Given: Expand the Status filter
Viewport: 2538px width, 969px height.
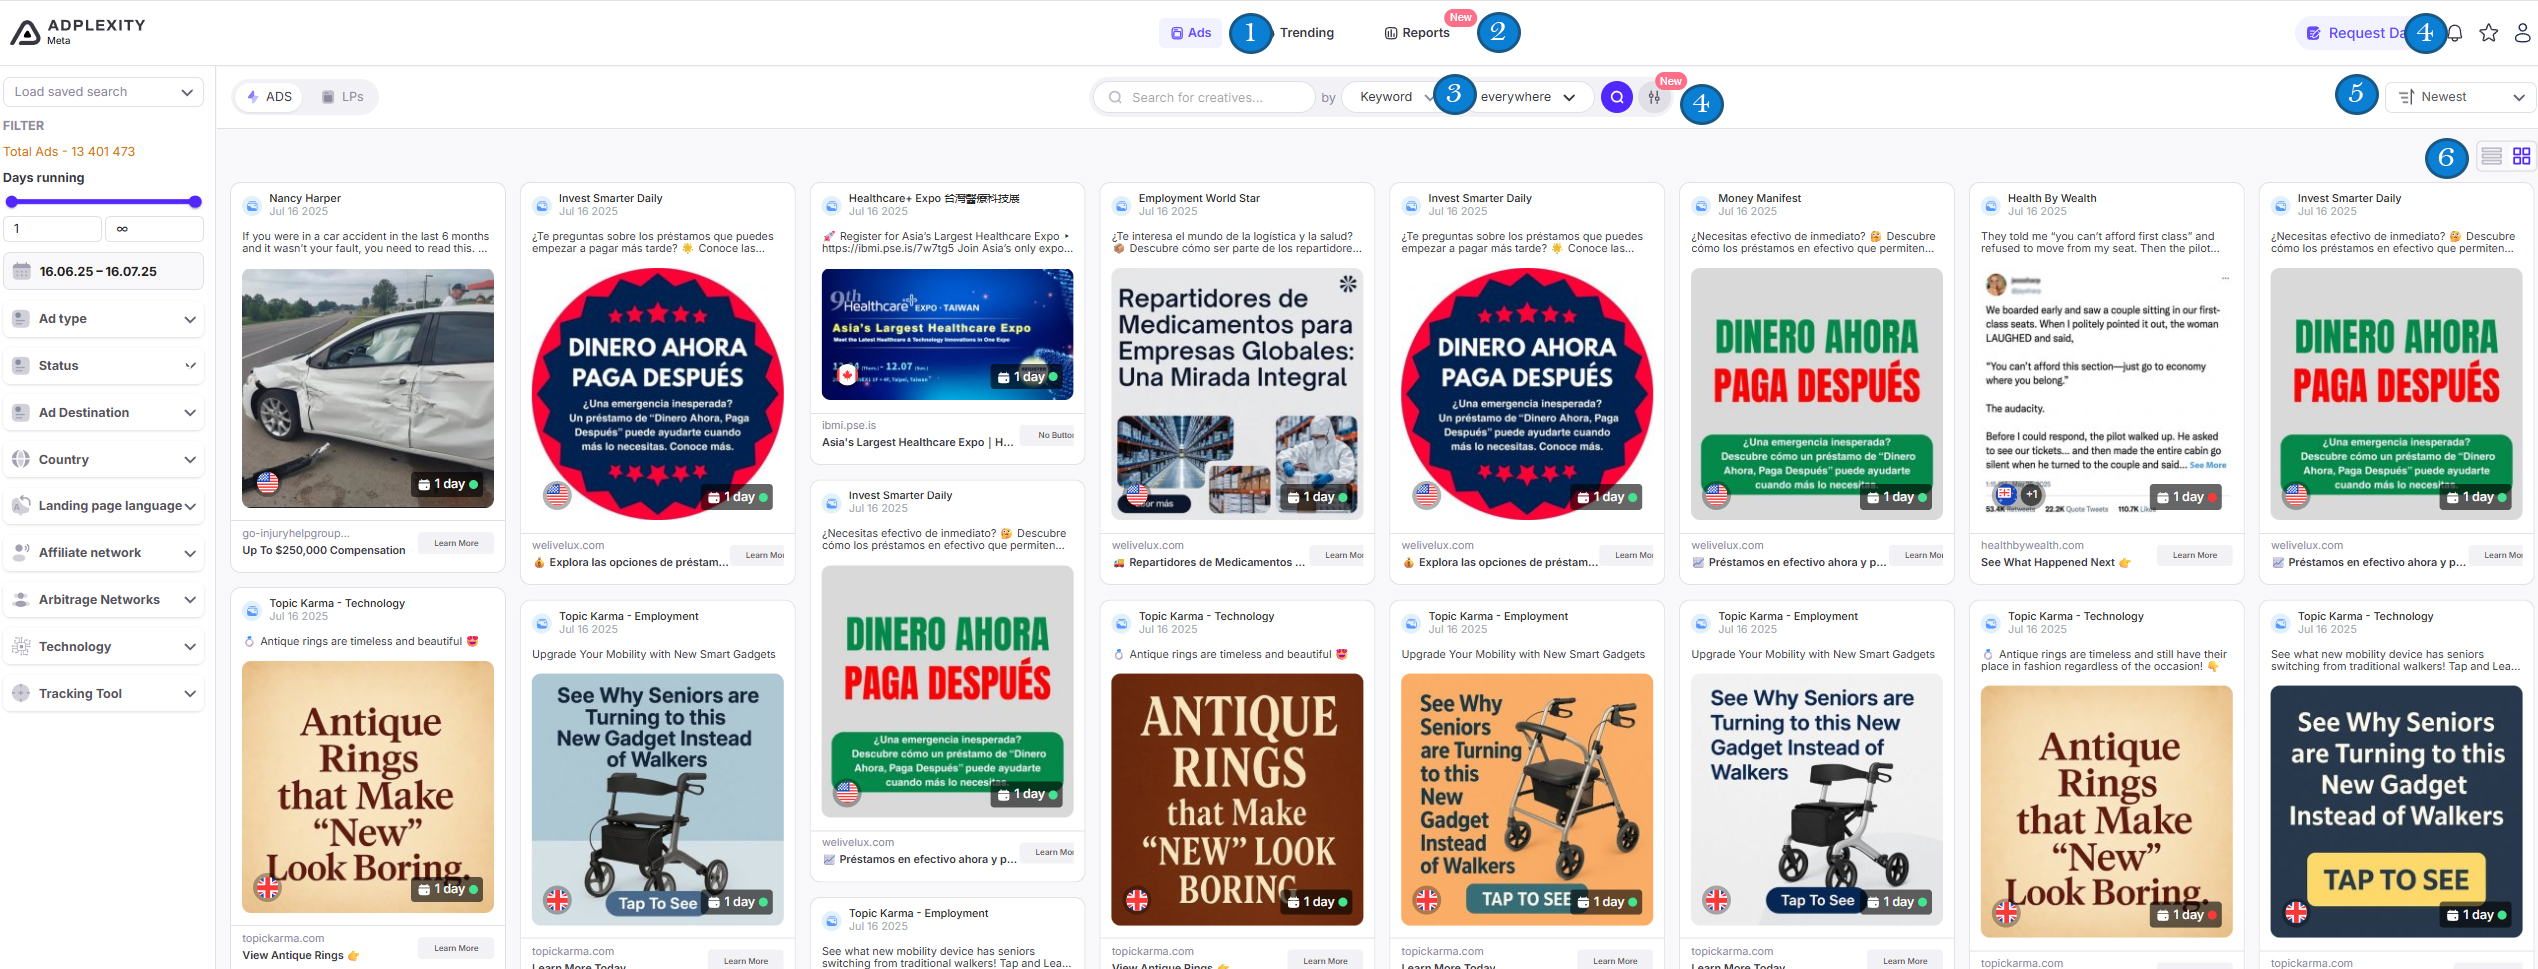Looking at the screenshot, I should pos(103,365).
